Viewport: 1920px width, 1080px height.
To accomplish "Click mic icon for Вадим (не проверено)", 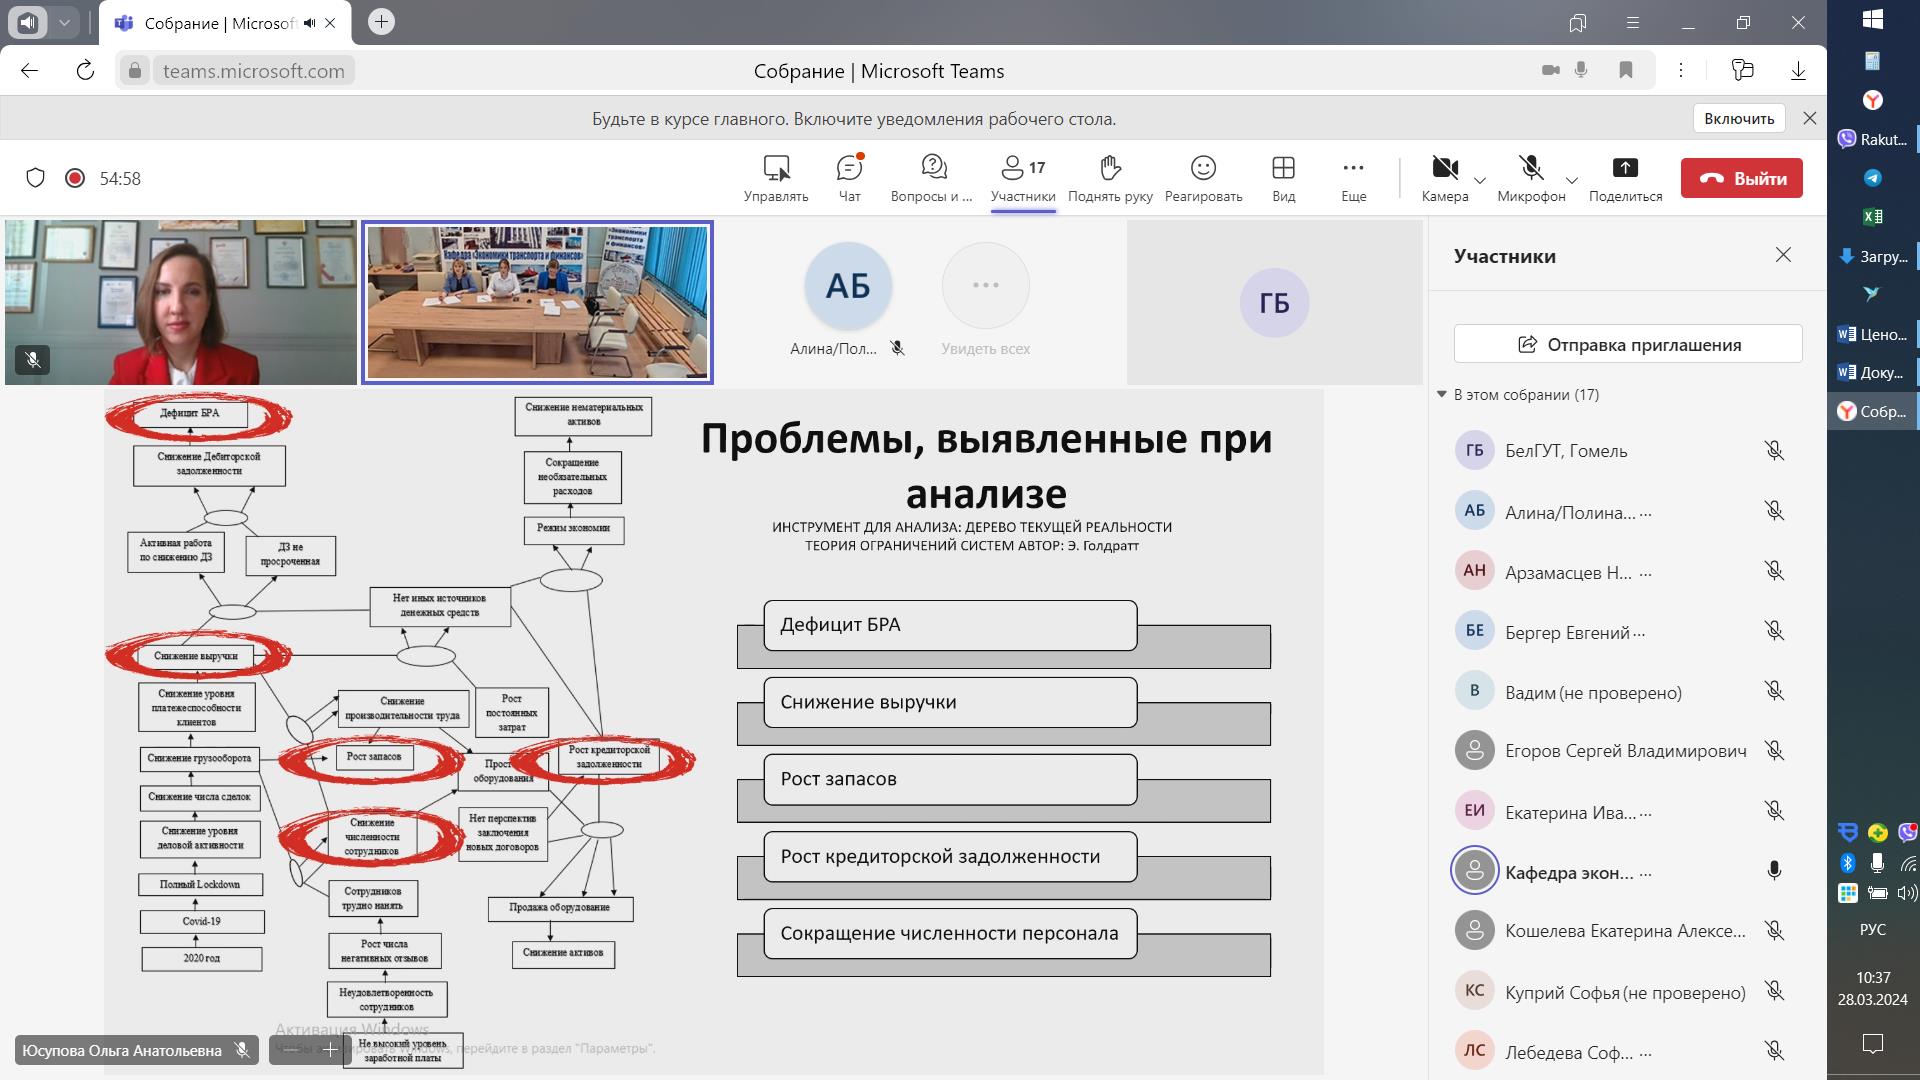I will coord(1774,691).
